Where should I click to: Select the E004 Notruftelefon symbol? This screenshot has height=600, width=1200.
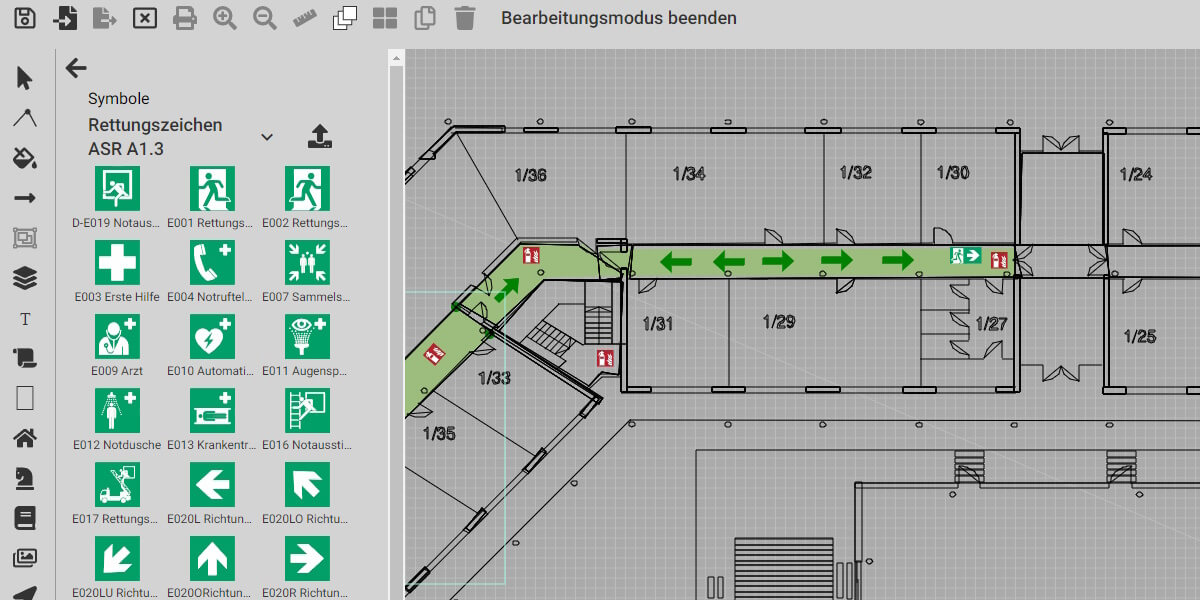pyautogui.click(x=212, y=263)
